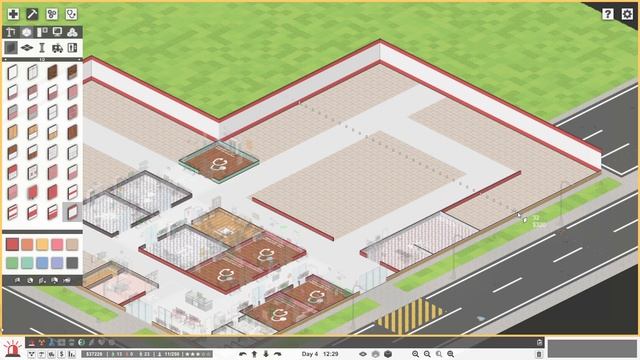Switch to the monitor equipment tab
The image size is (640, 360).
tap(57, 32)
